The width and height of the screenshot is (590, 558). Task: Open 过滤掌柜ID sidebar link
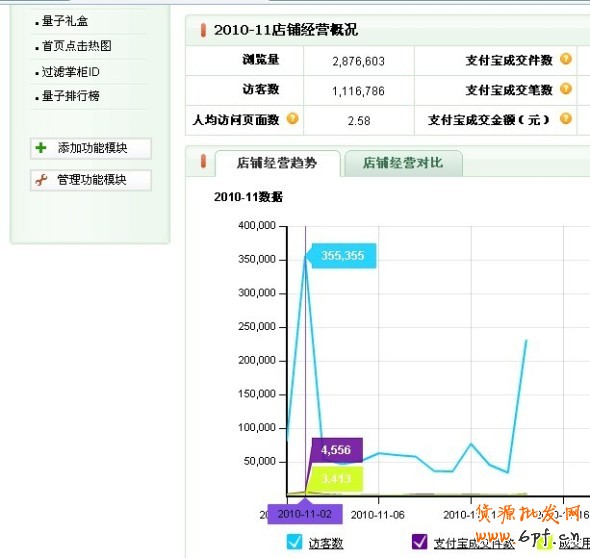point(70,71)
